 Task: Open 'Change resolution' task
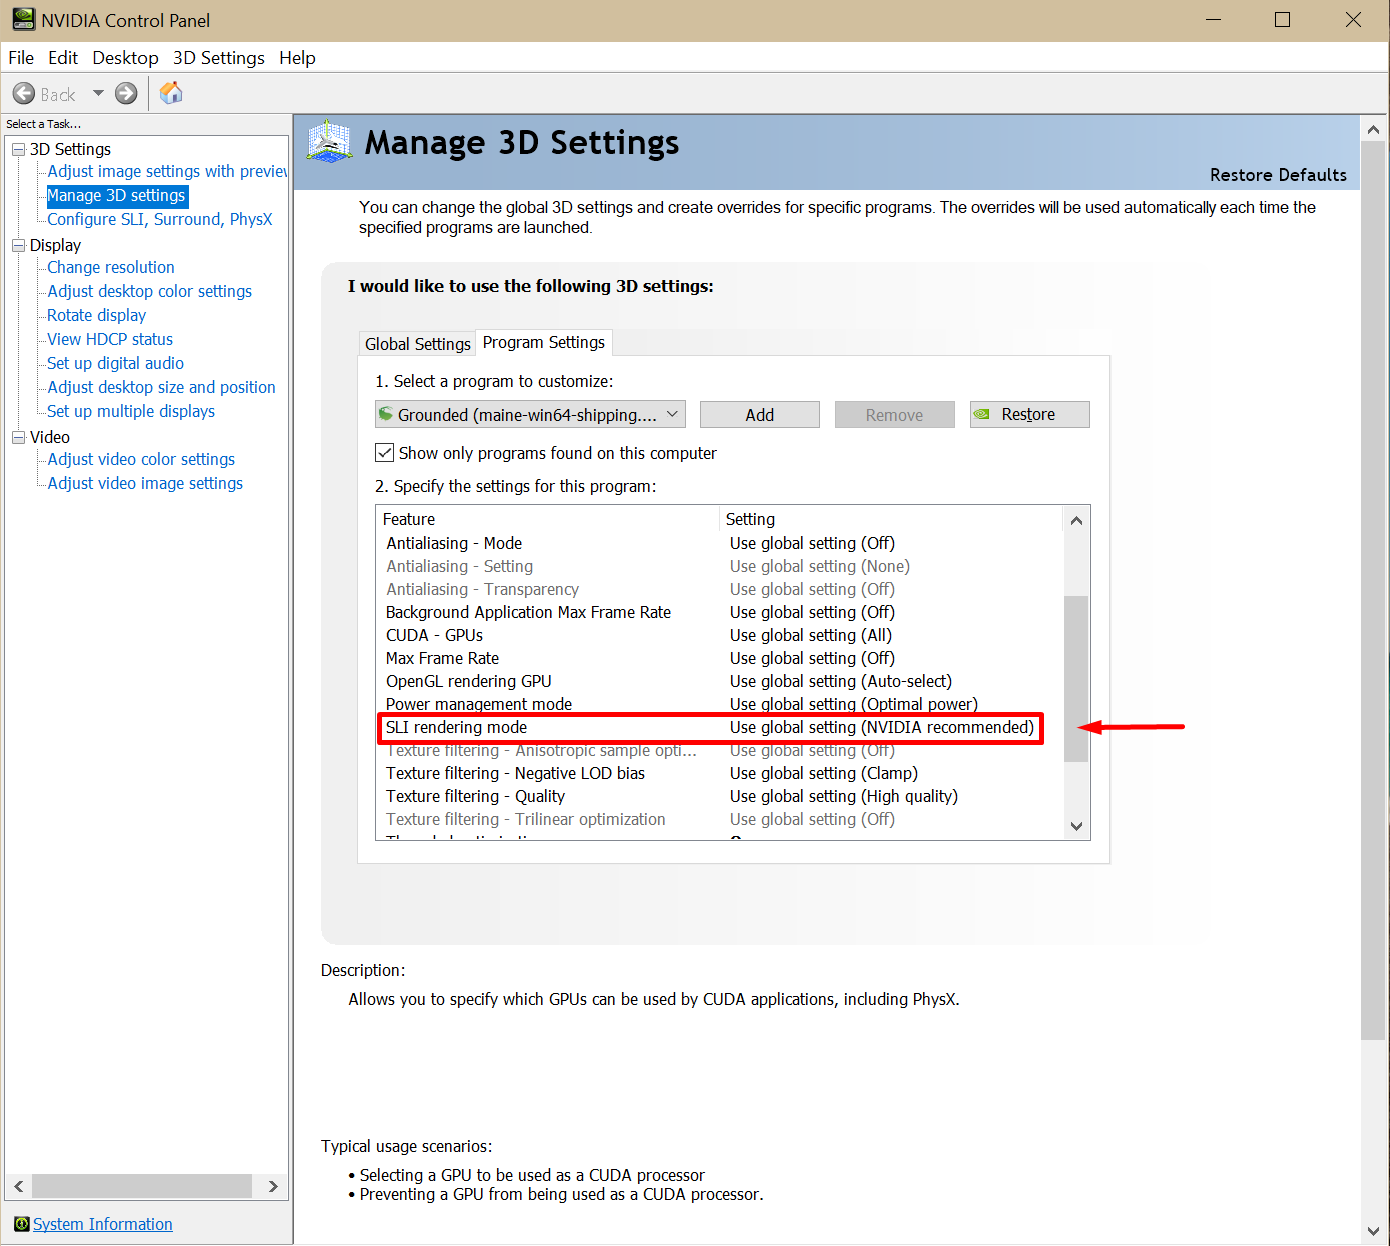tap(111, 268)
